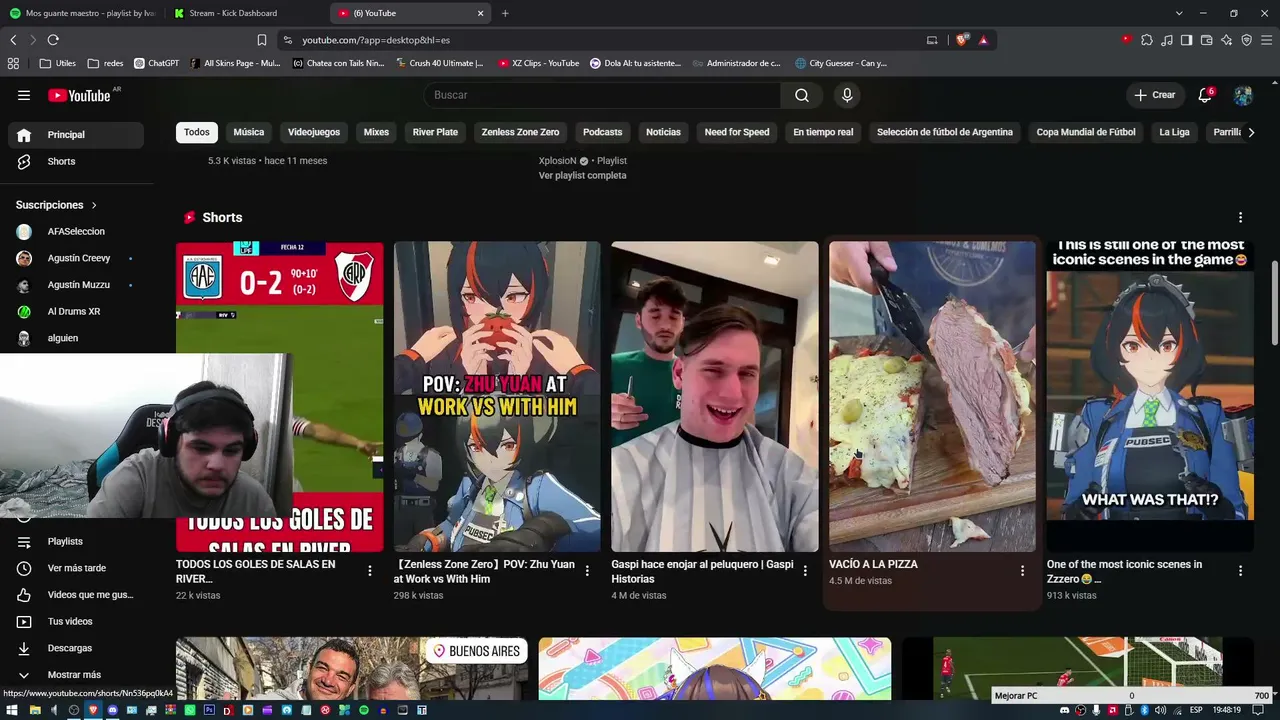Open Descargas in the sidebar
1280x720 pixels.
click(x=76, y=648)
